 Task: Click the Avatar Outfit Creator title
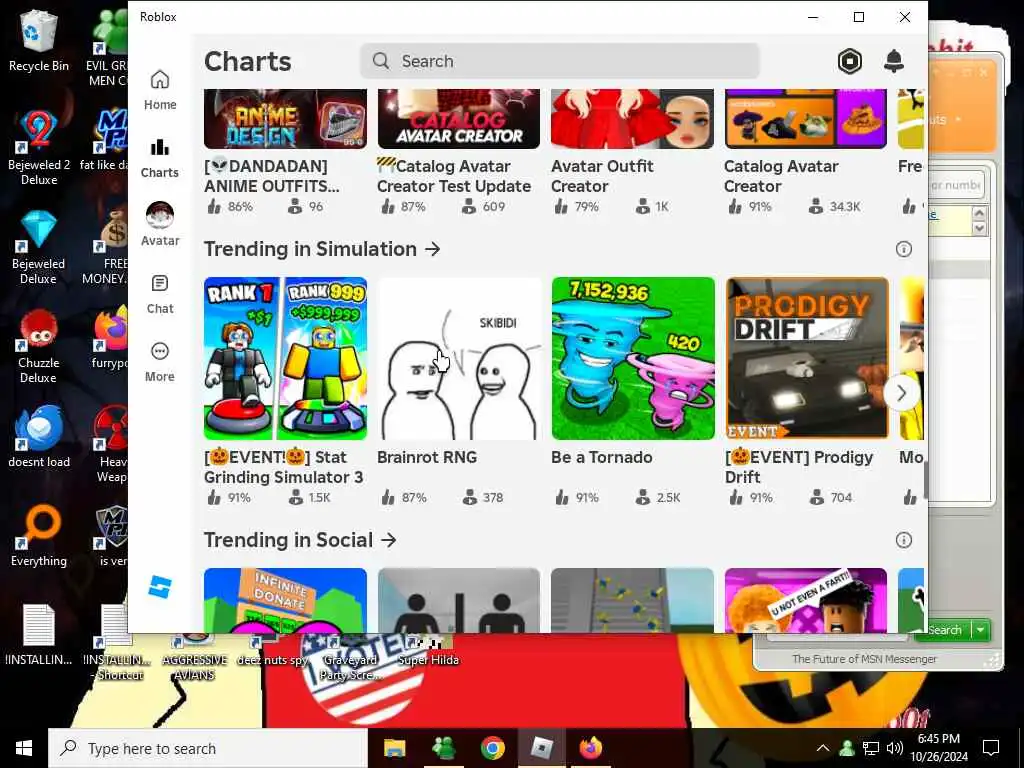click(602, 176)
